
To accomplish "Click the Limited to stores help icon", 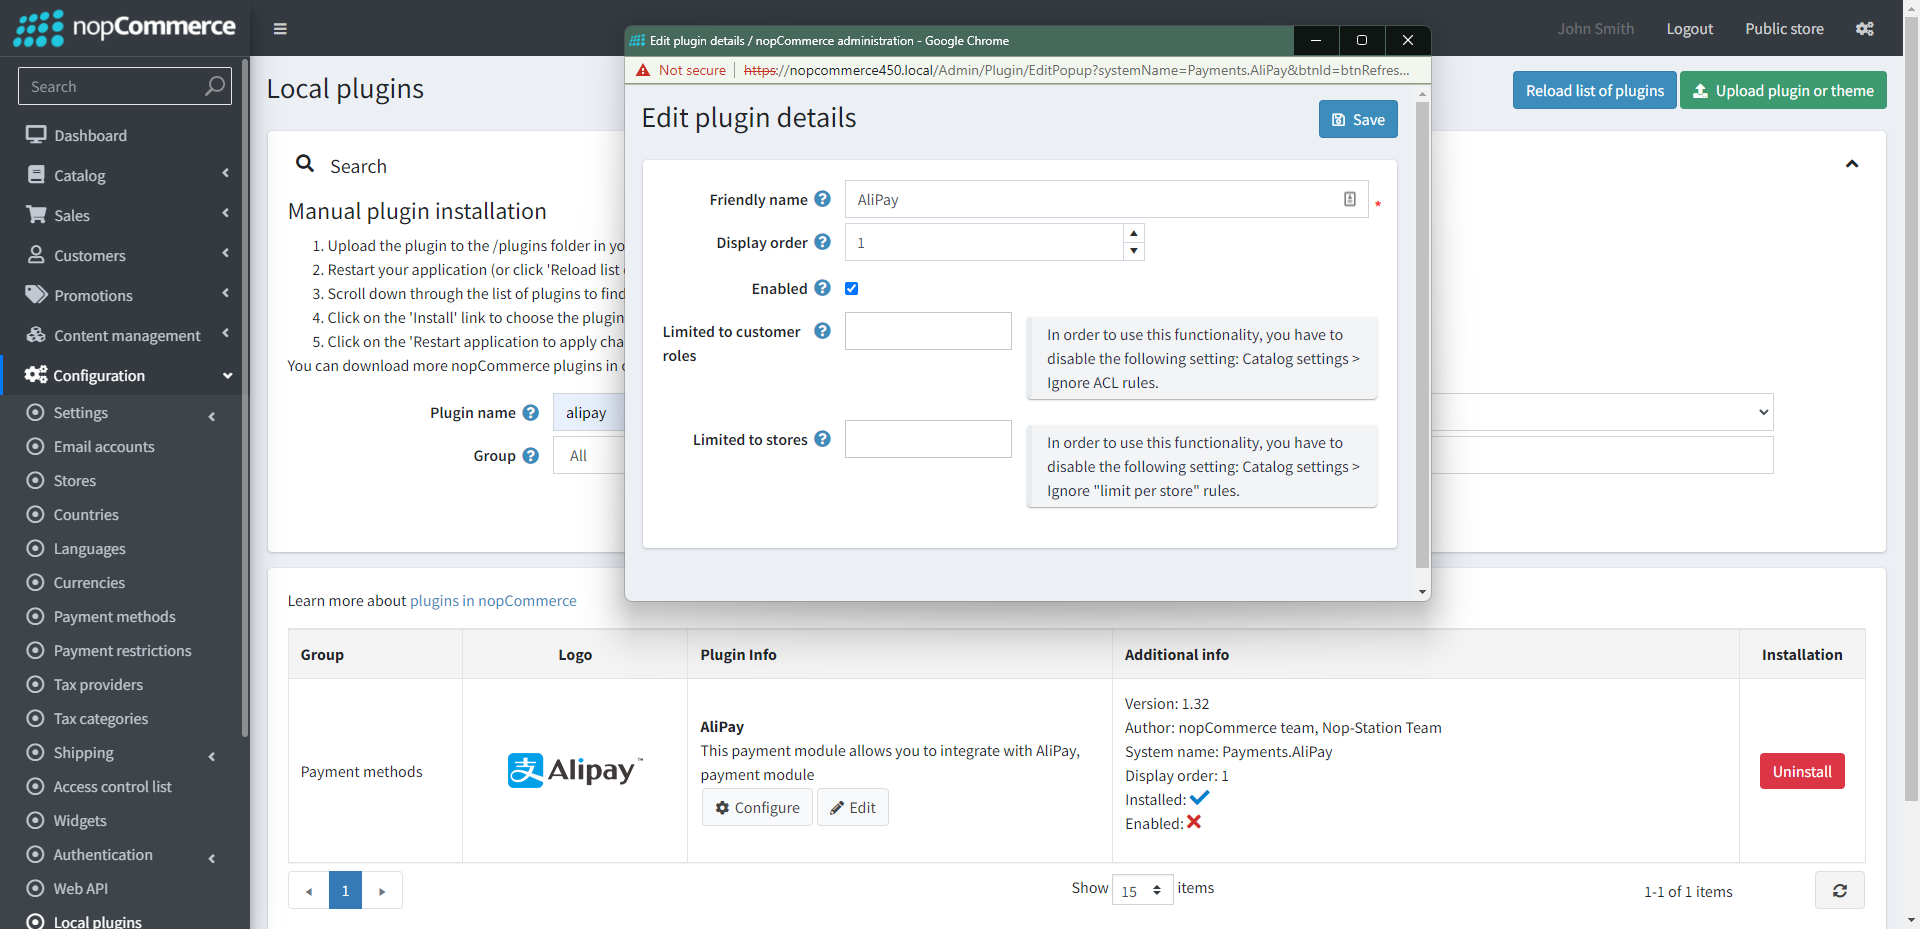I will pyautogui.click(x=822, y=439).
